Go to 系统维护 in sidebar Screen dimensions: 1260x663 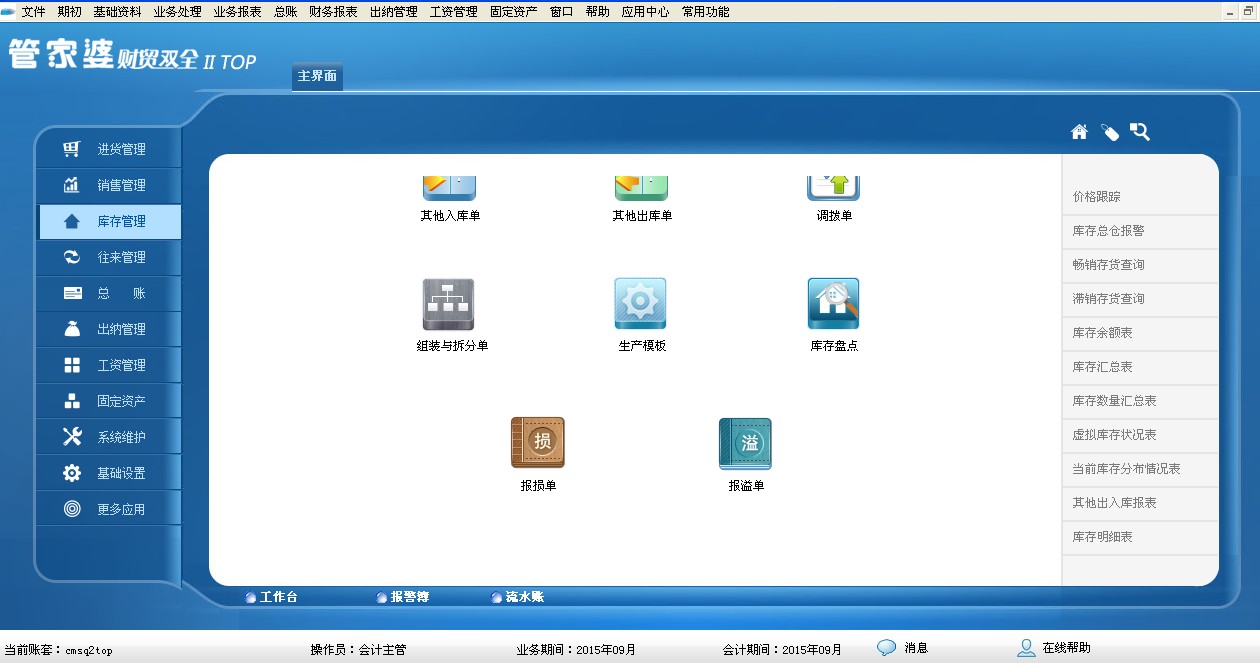coord(121,438)
